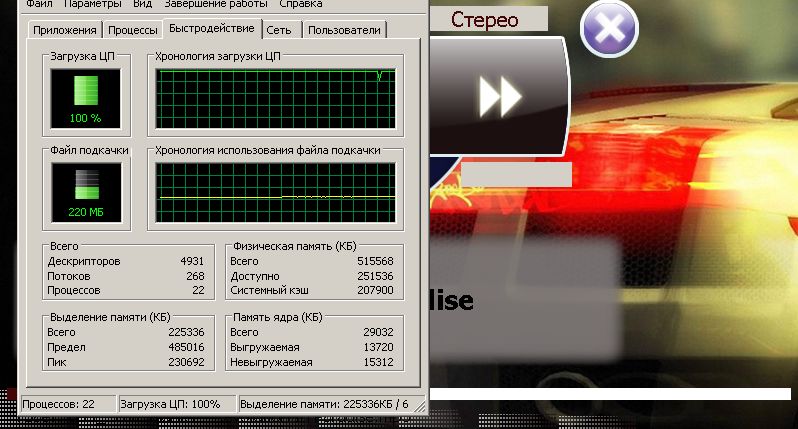Open the Файл menu
The height and width of the screenshot is (429, 798).
[x=39, y=4]
